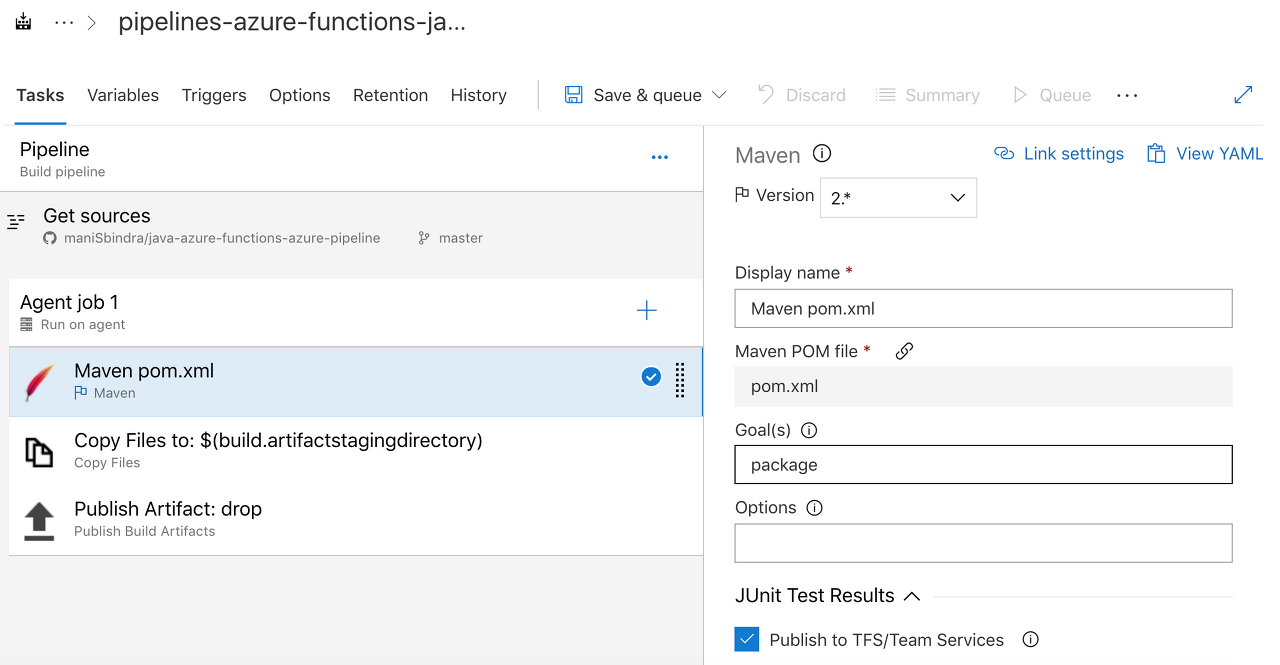Screen dimensions: 1280x665
Task: Open the Triggers tab
Action: tap(214, 95)
